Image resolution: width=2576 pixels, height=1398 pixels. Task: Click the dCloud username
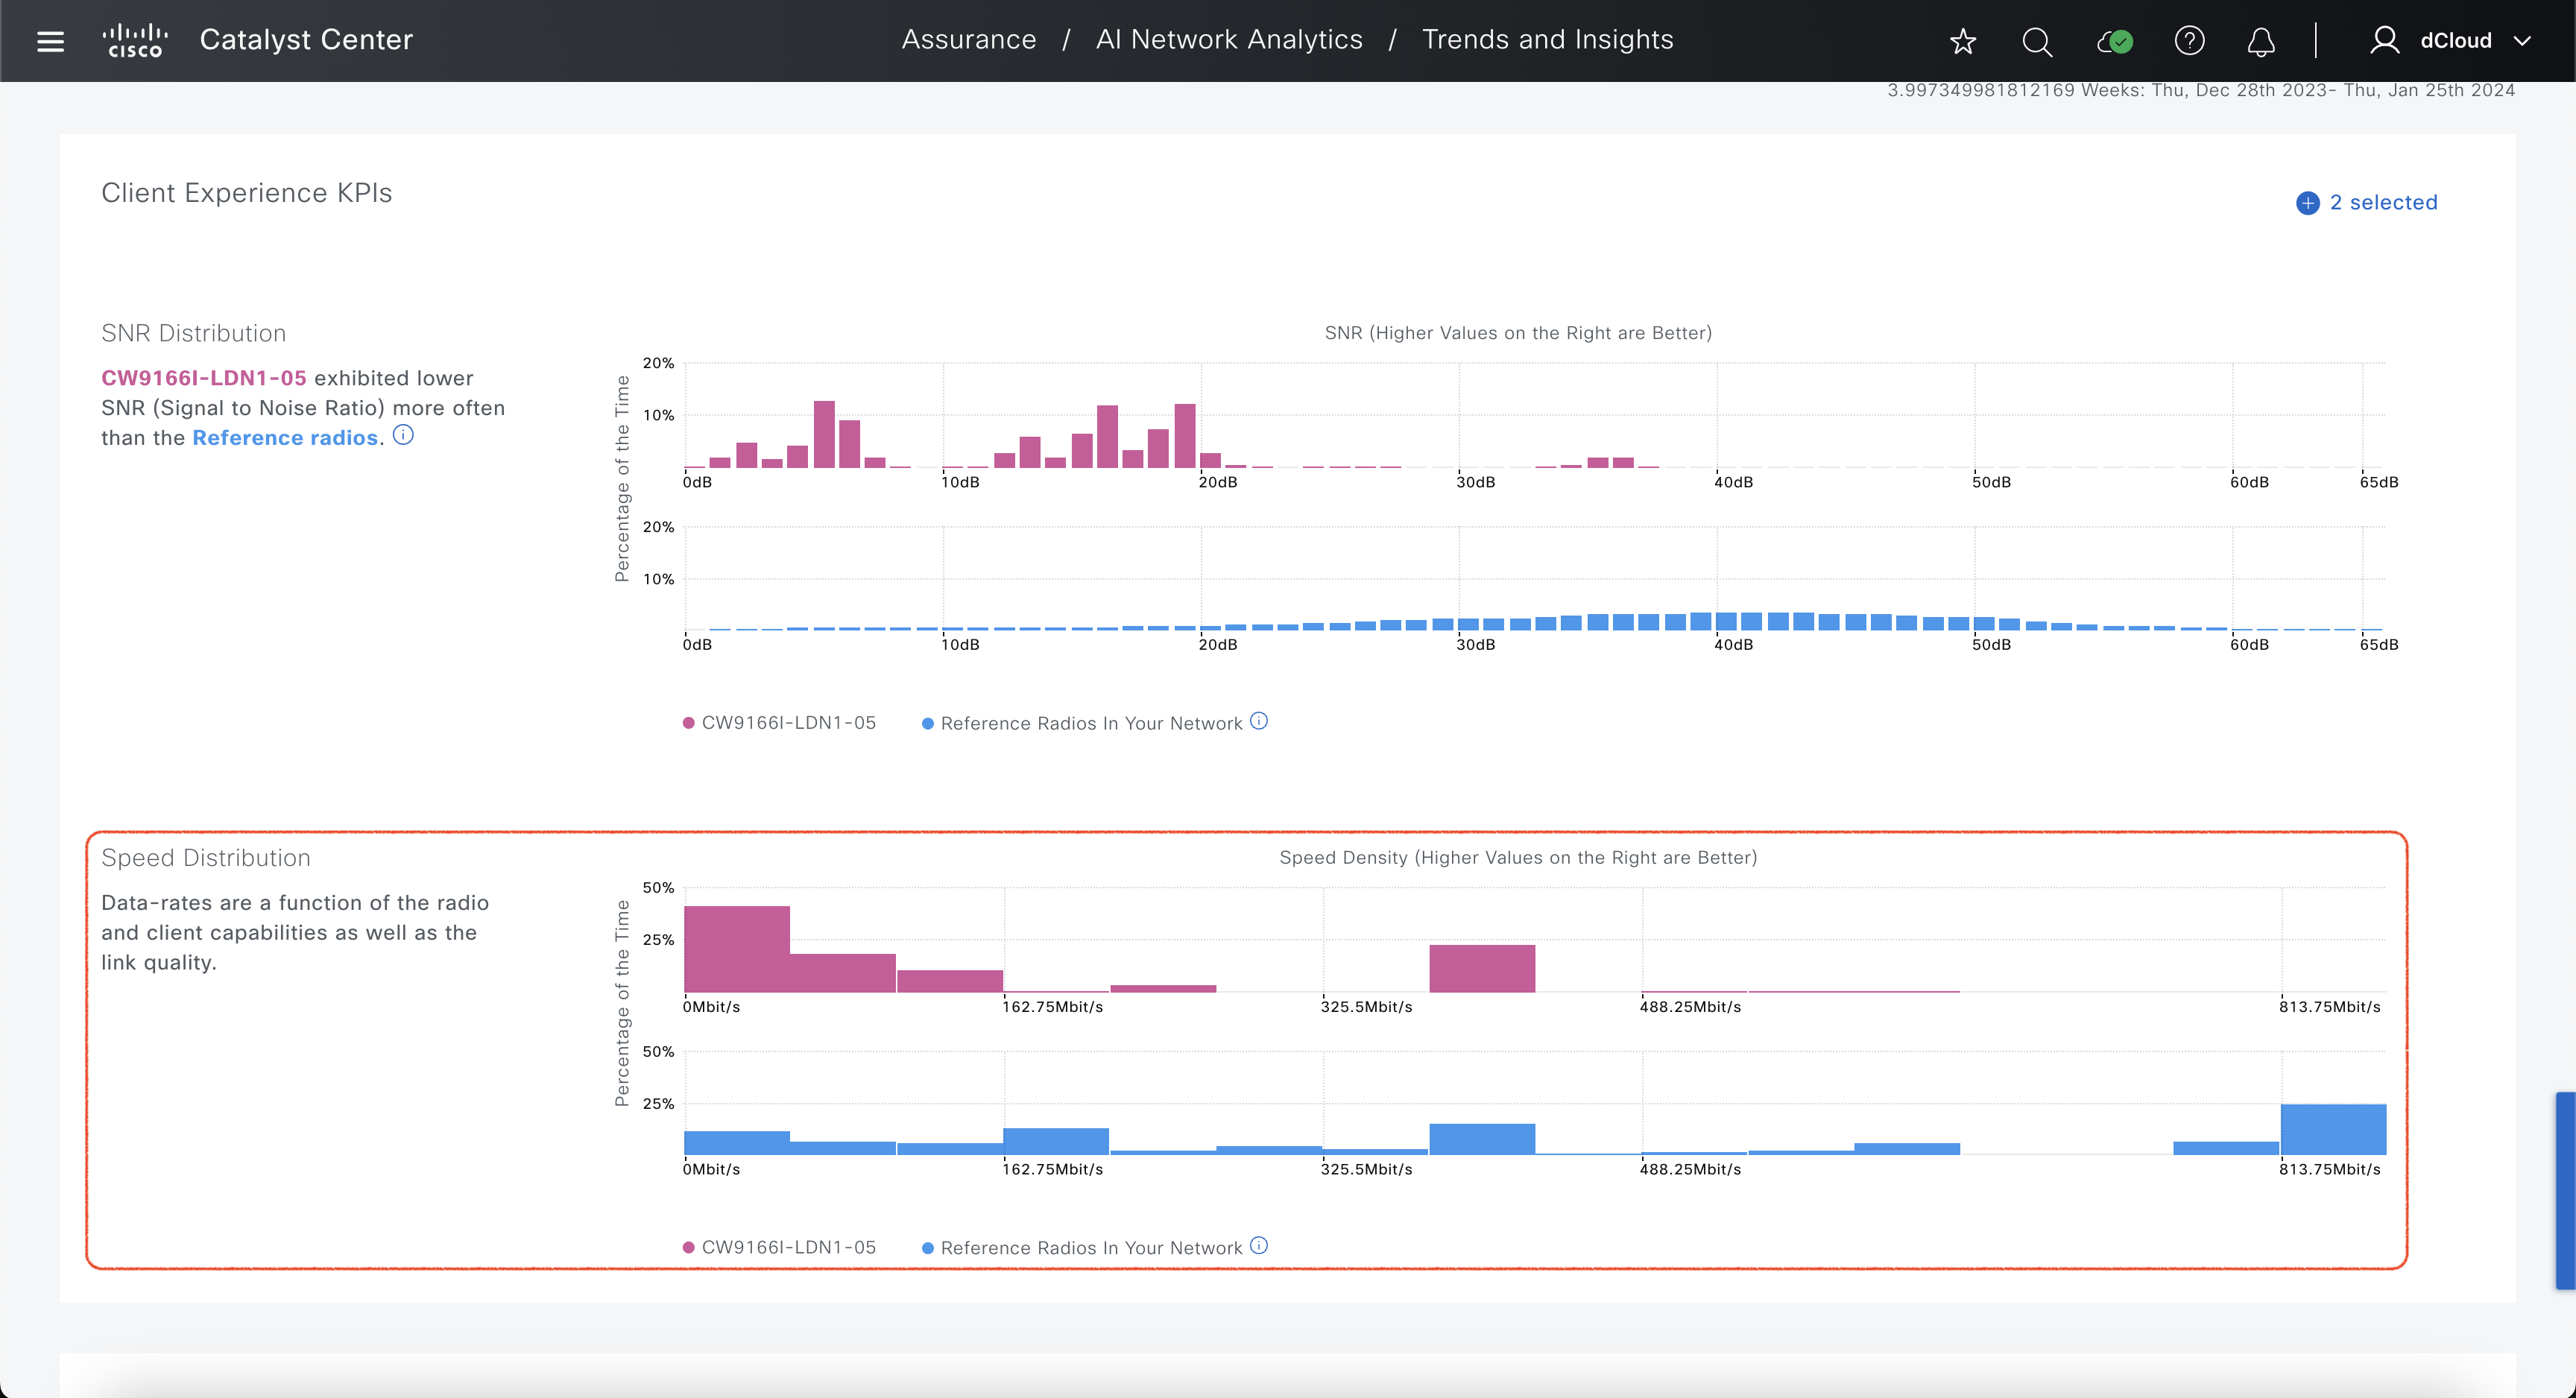point(2455,41)
